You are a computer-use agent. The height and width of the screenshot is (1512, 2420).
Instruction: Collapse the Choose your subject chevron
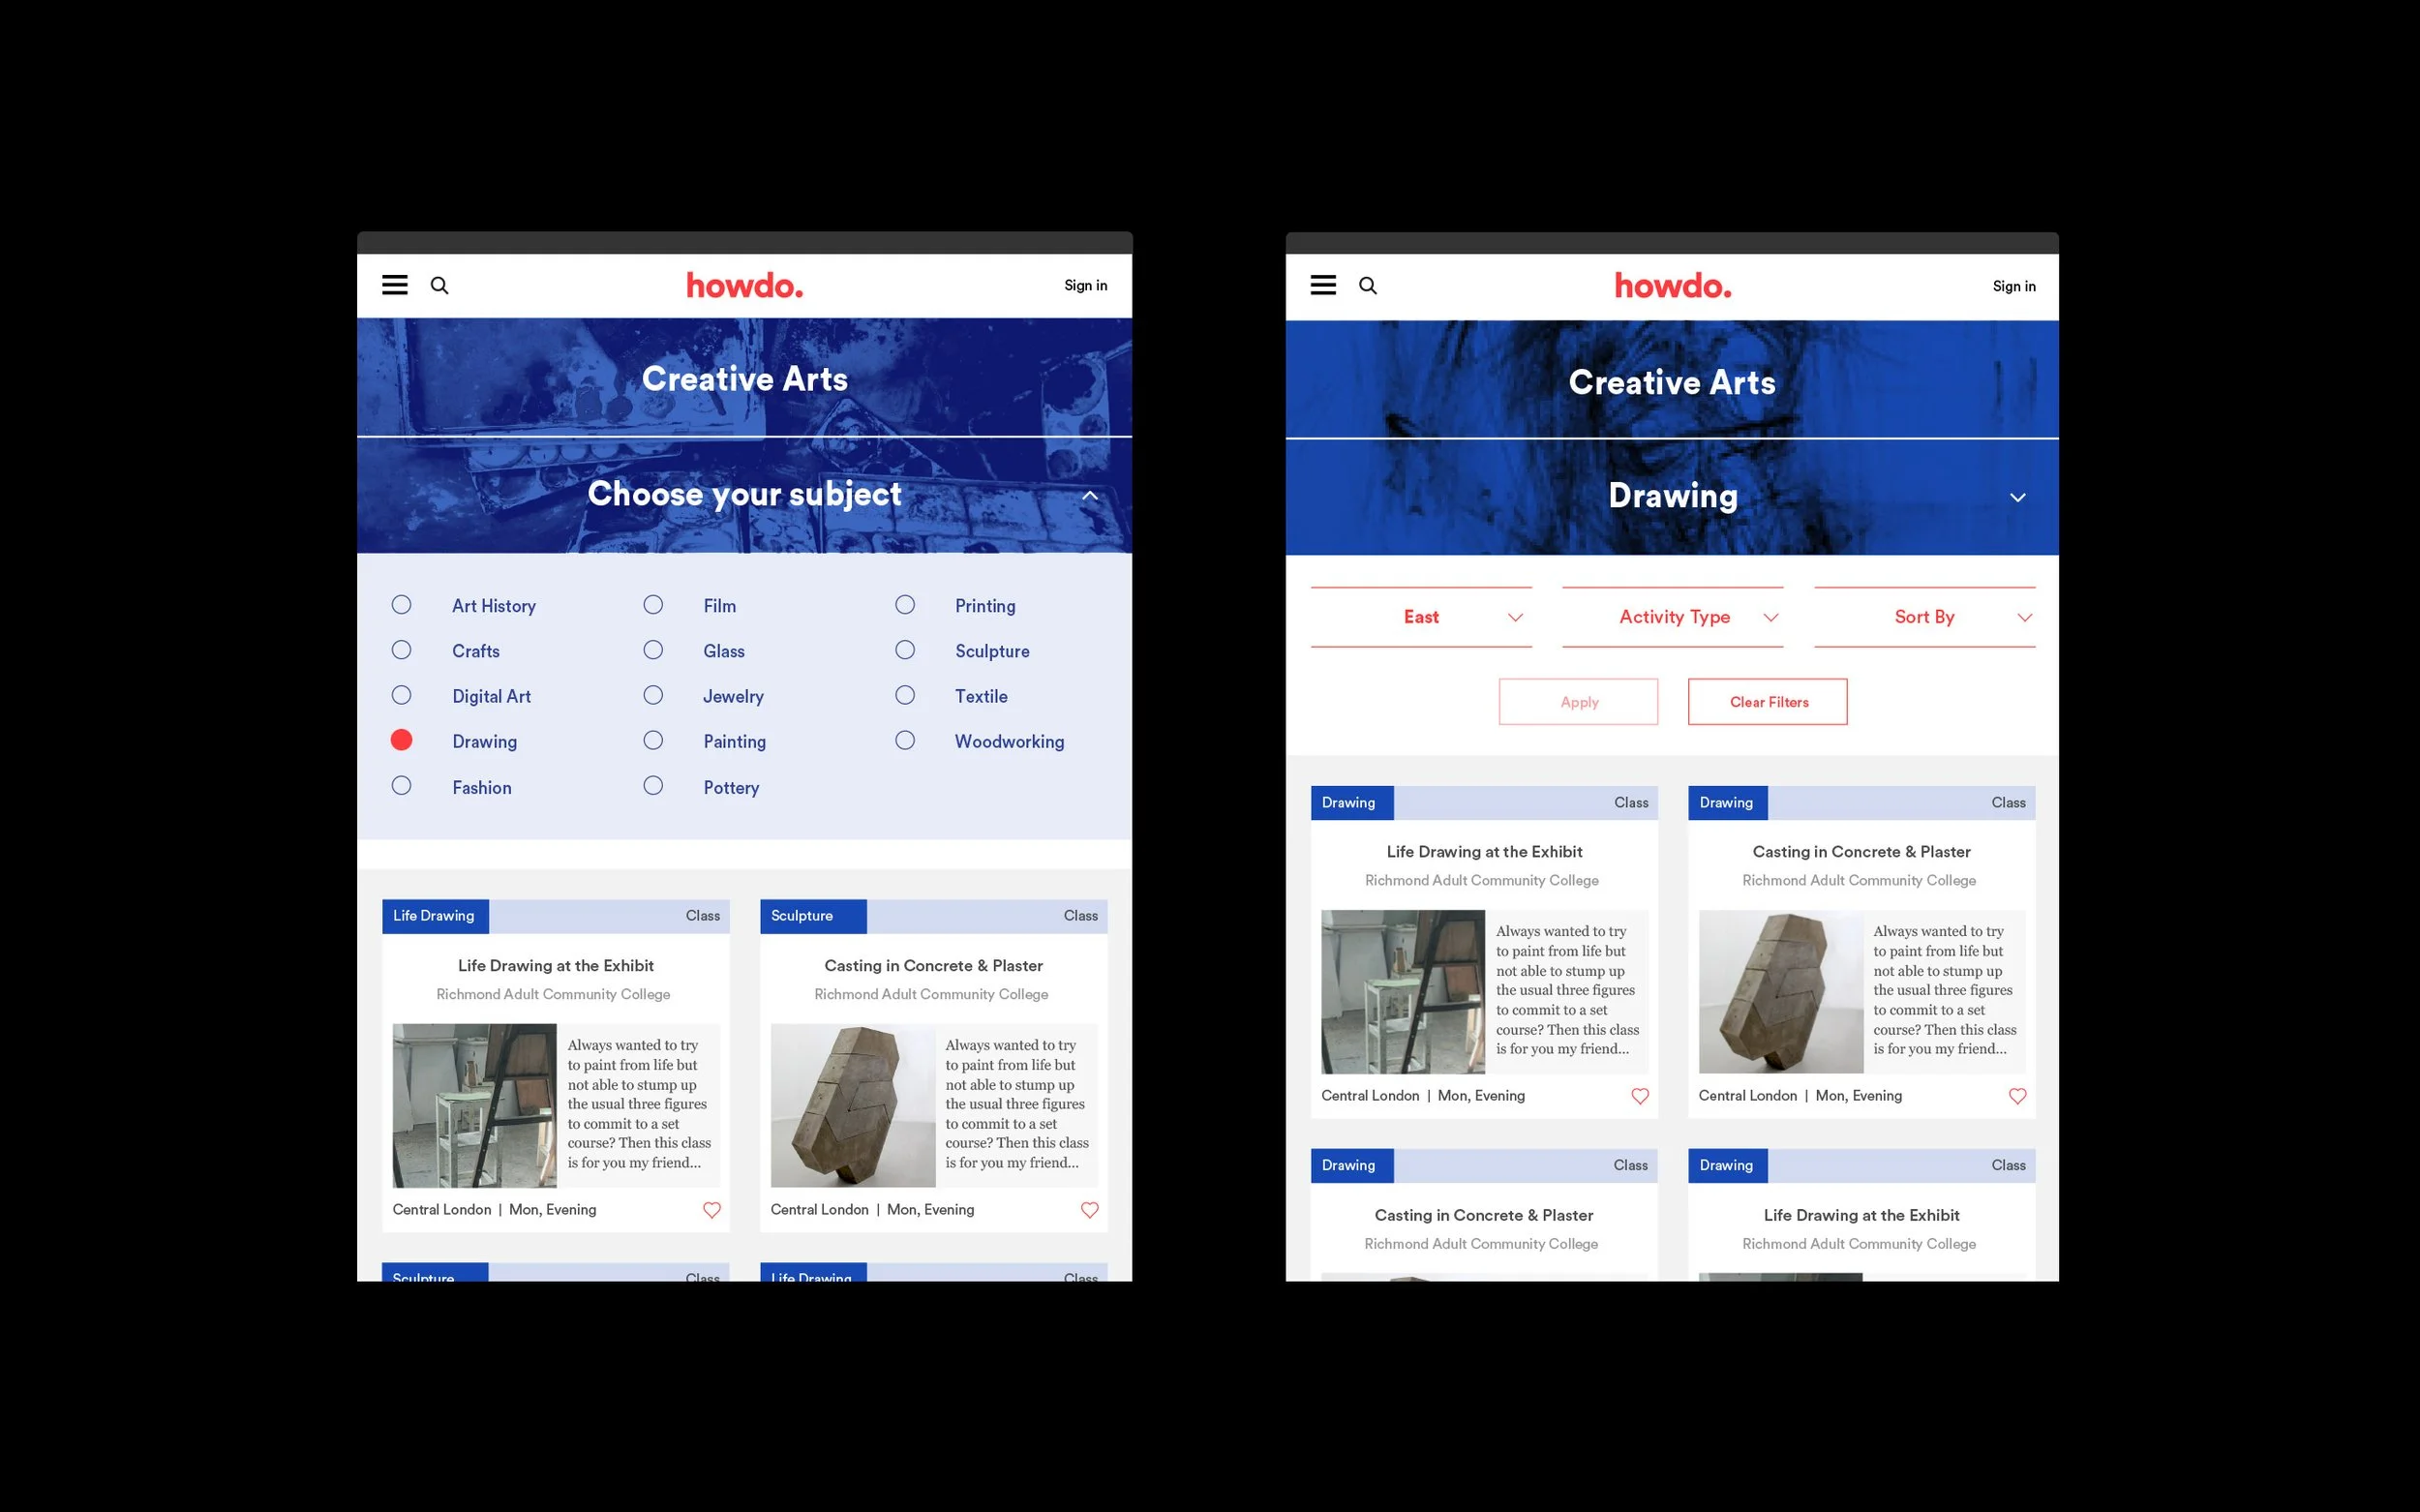point(1089,496)
